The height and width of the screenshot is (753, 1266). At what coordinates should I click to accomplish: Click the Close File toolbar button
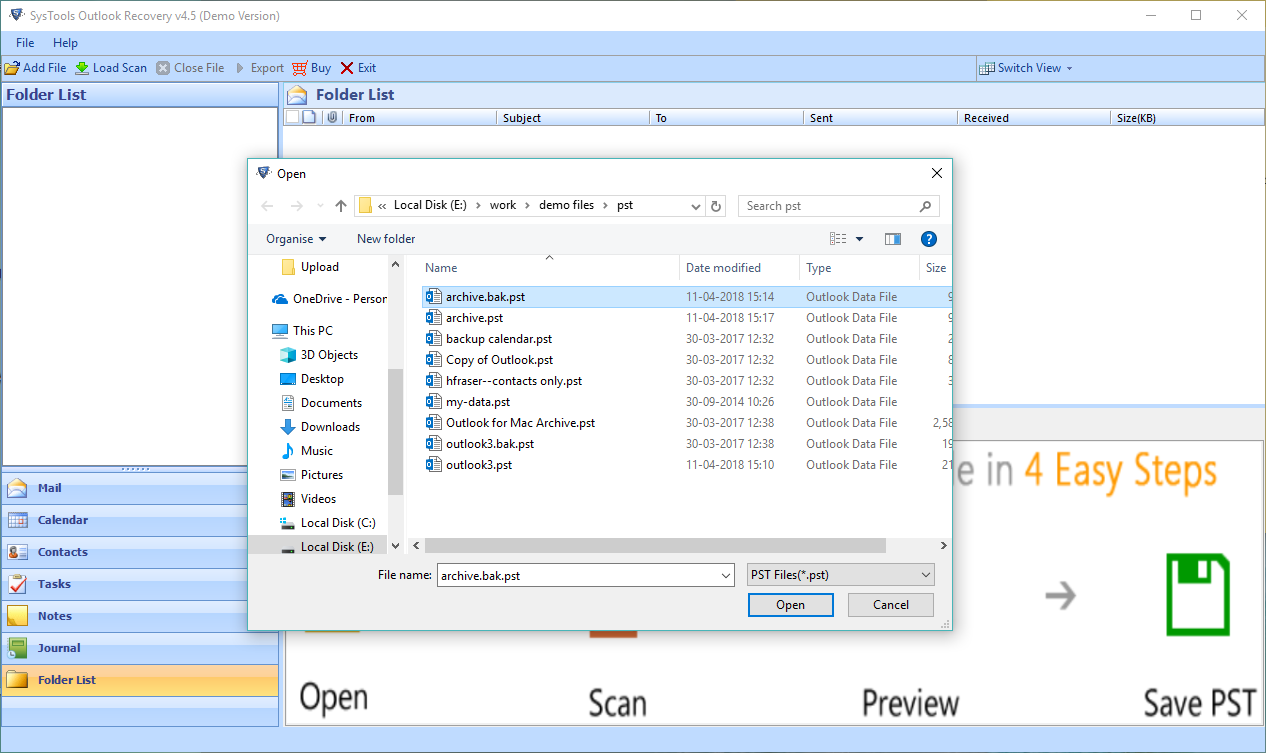[x=190, y=68]
